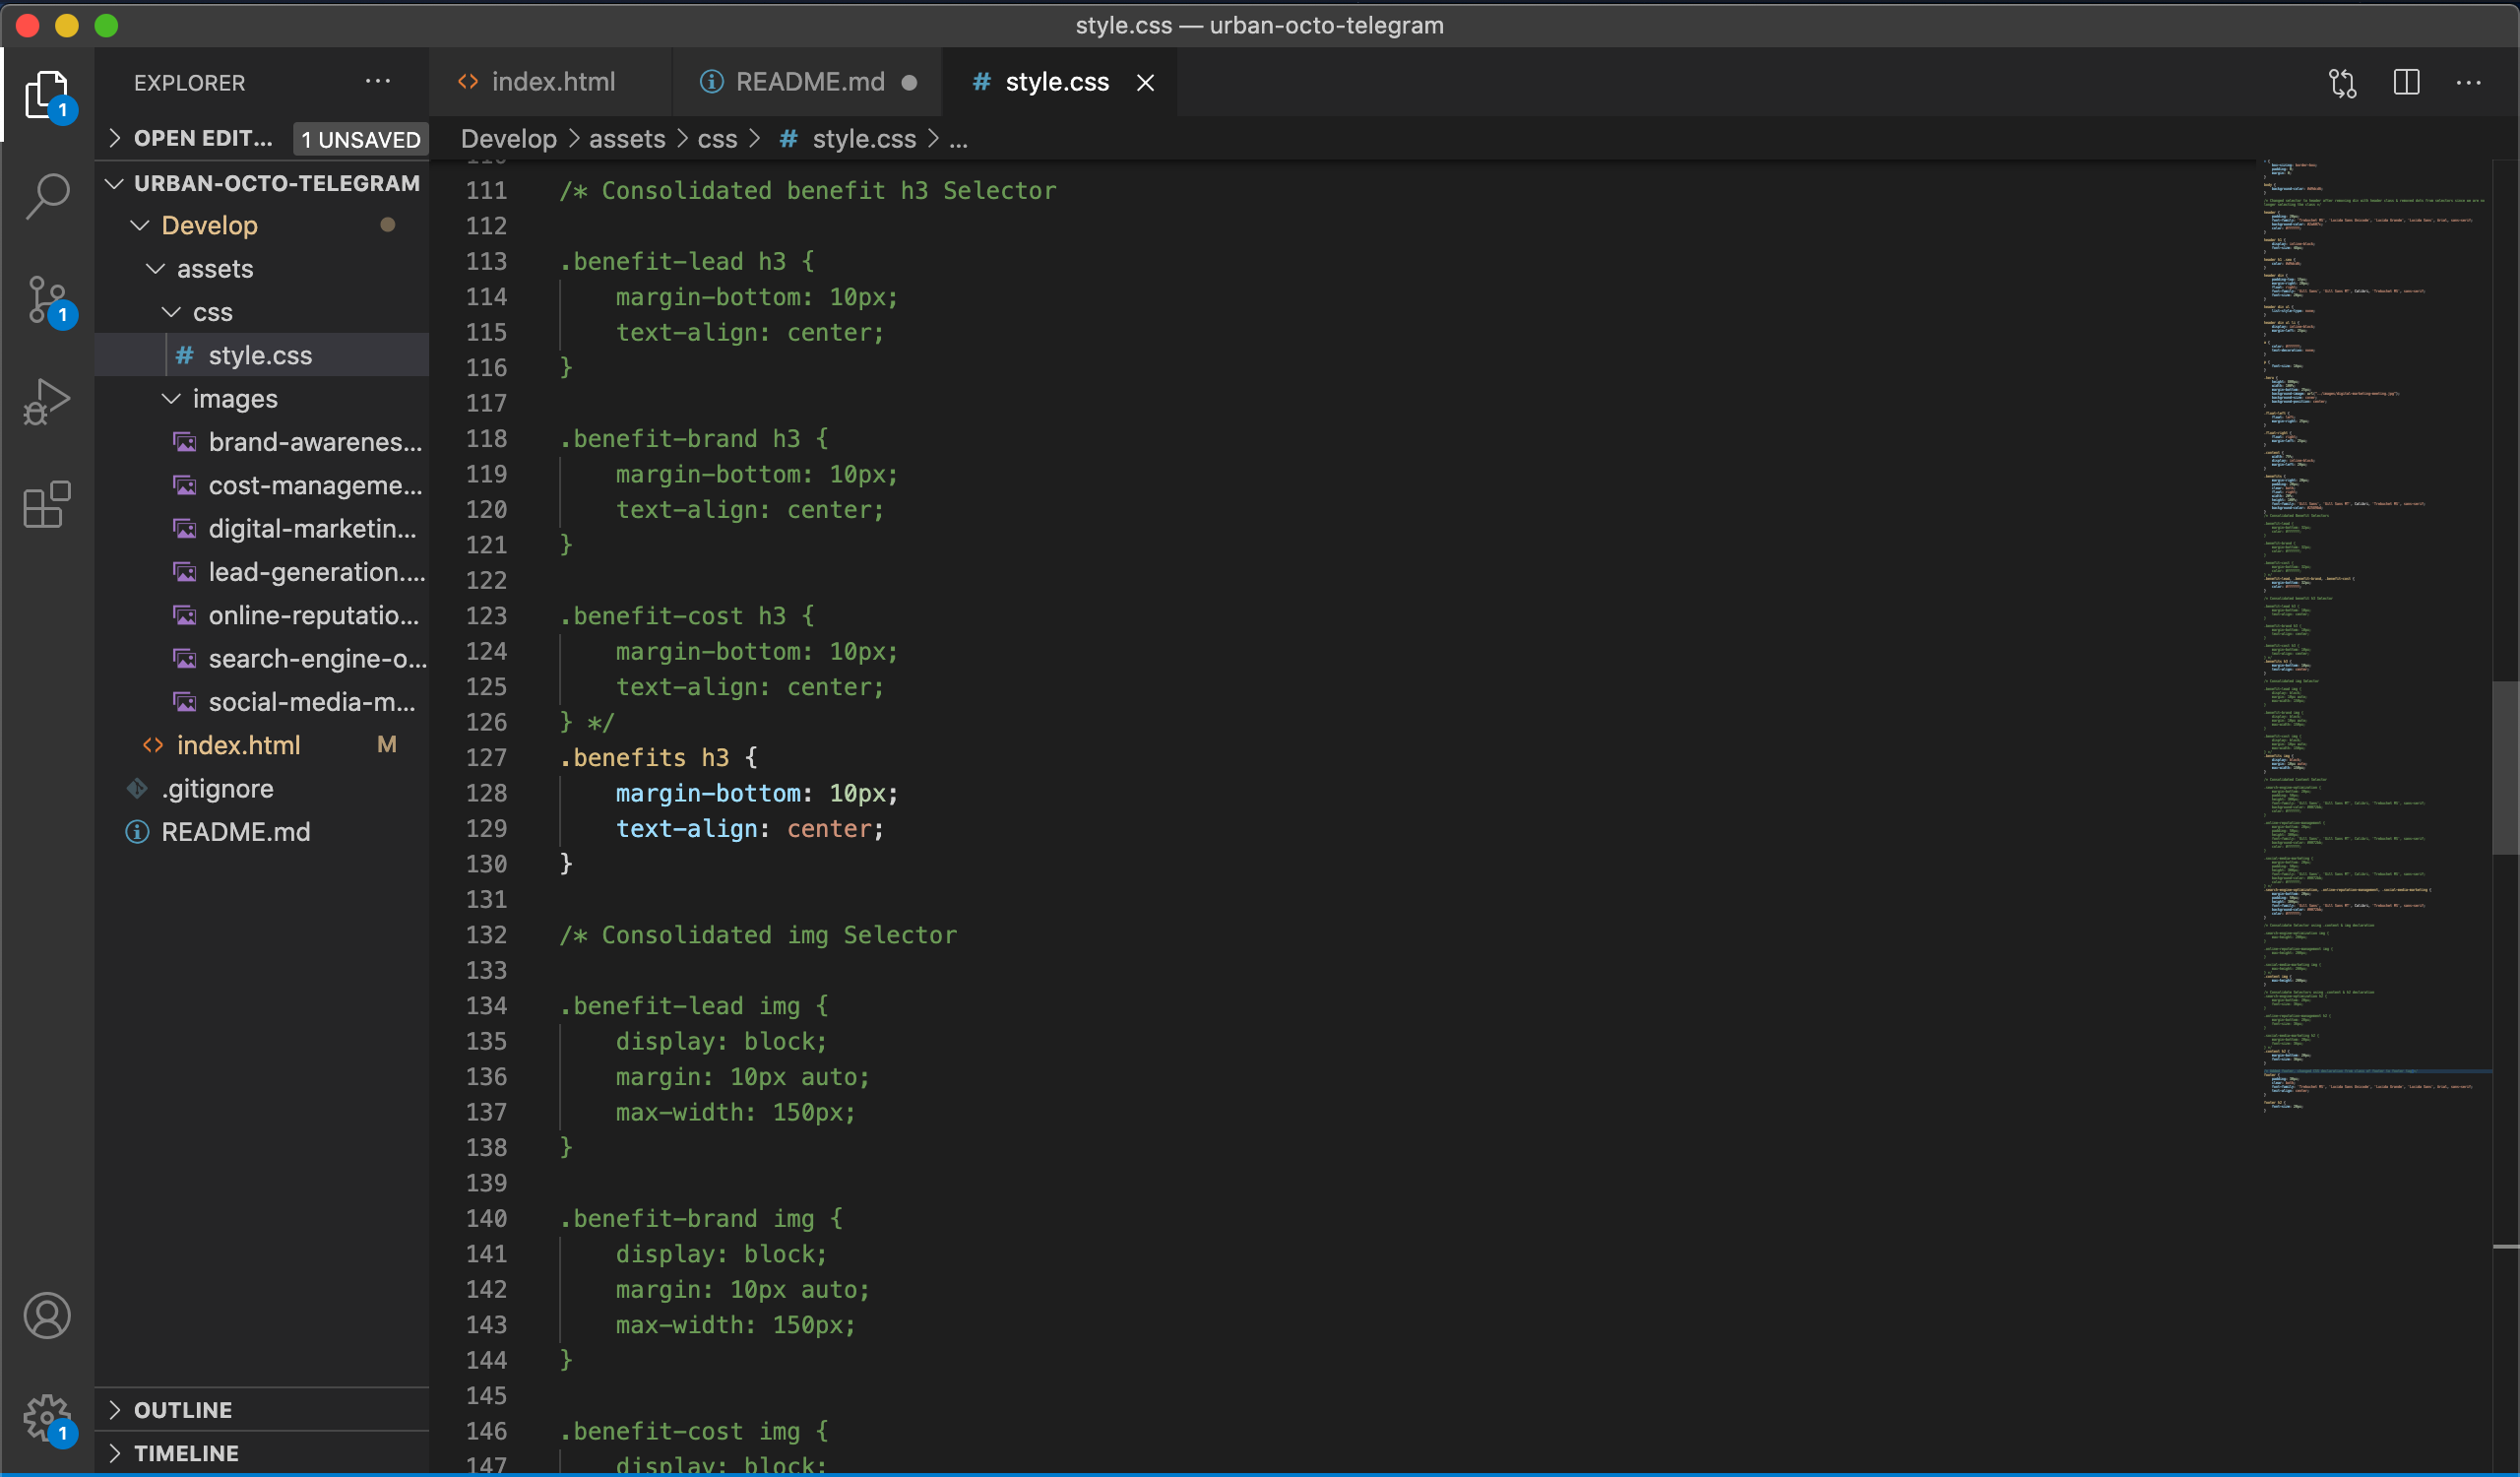
Task: Click .benefits h3 selector on line 127
Action: [x=644, y=757]
